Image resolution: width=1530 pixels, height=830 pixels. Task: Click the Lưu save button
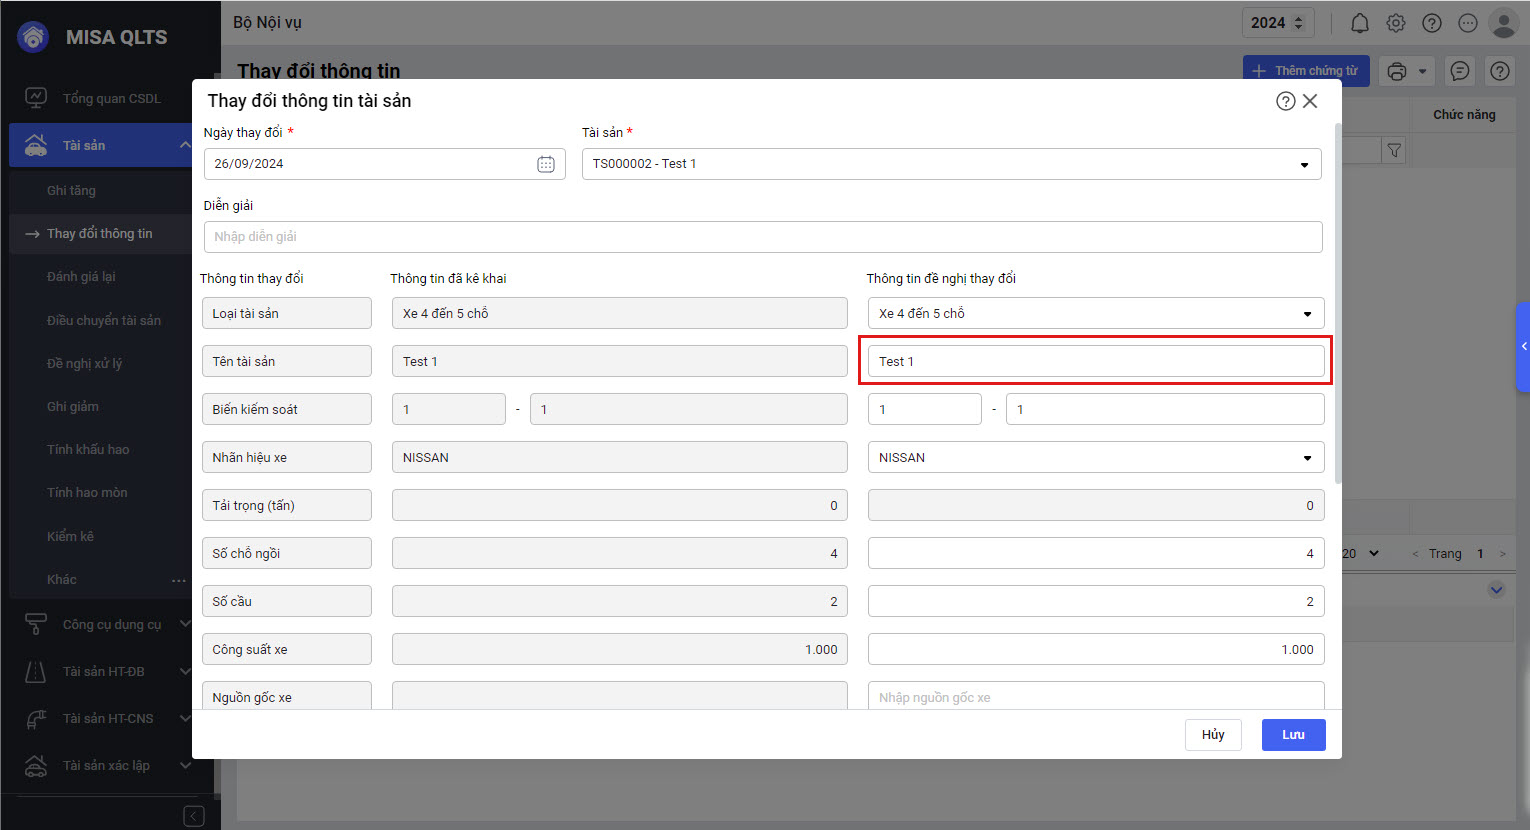point(1293,735)
